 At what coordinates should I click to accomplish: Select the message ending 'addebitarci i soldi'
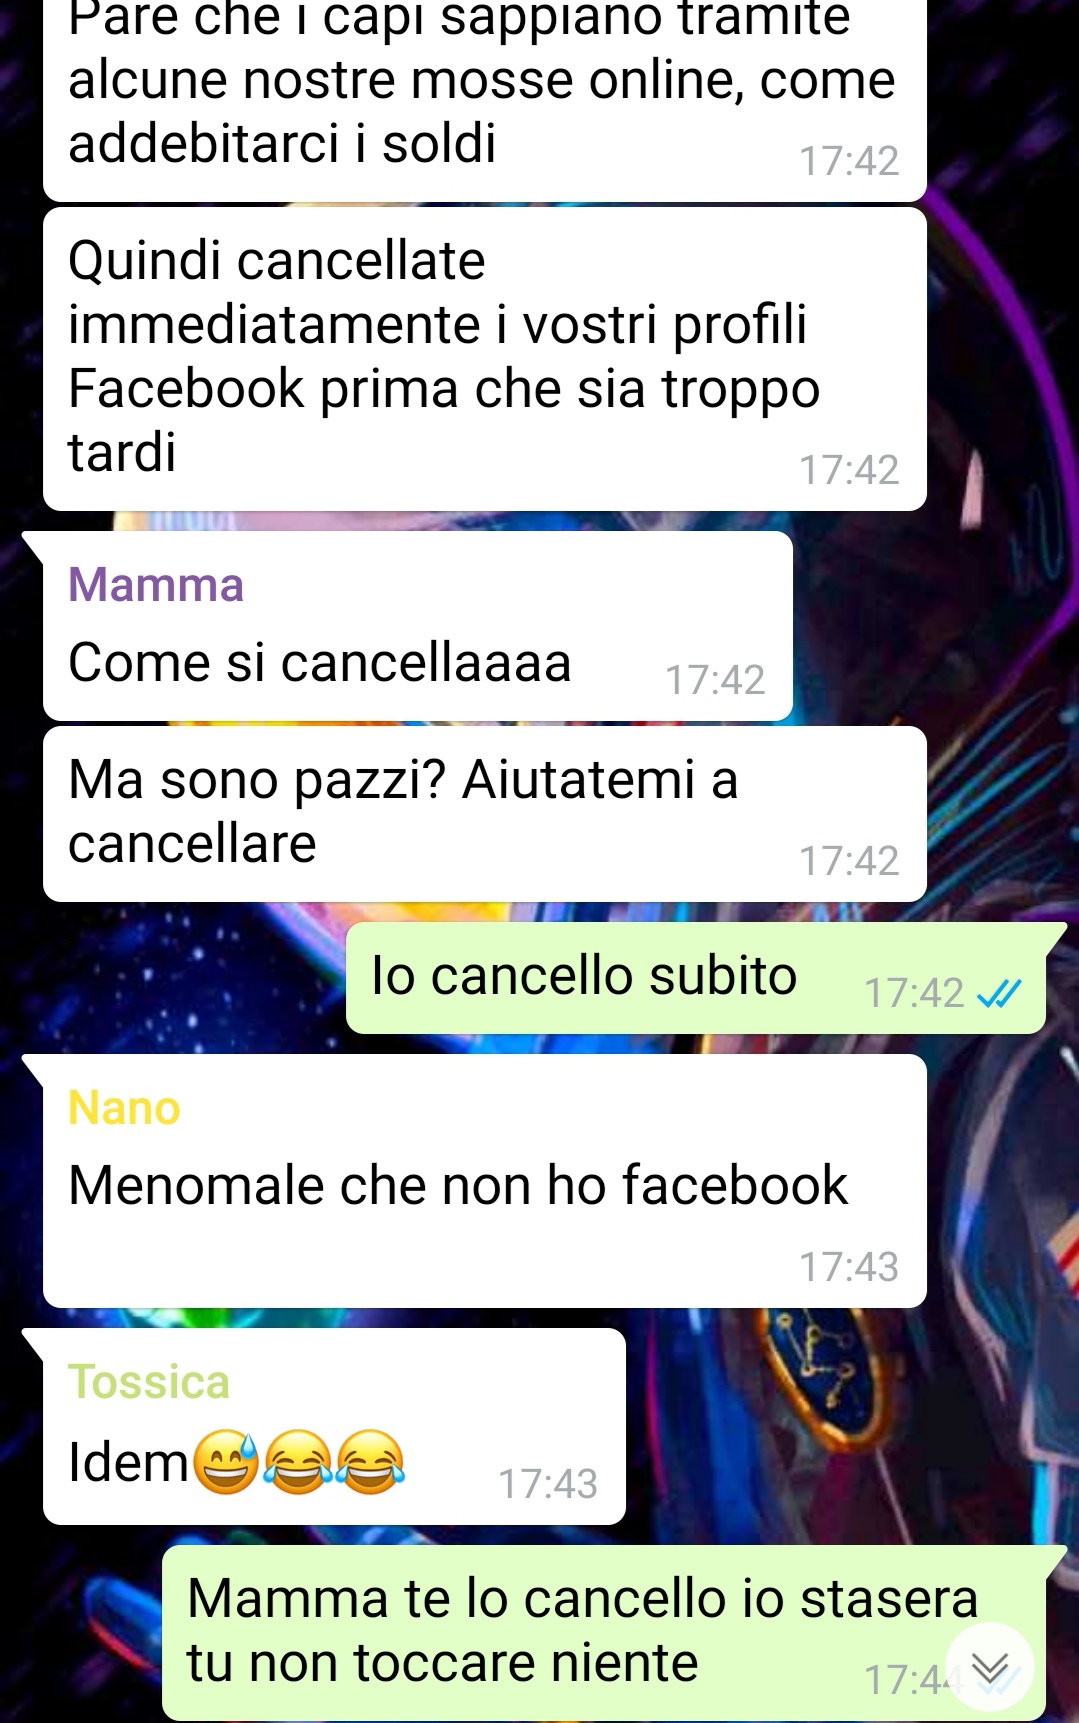[x=485, y=100]
